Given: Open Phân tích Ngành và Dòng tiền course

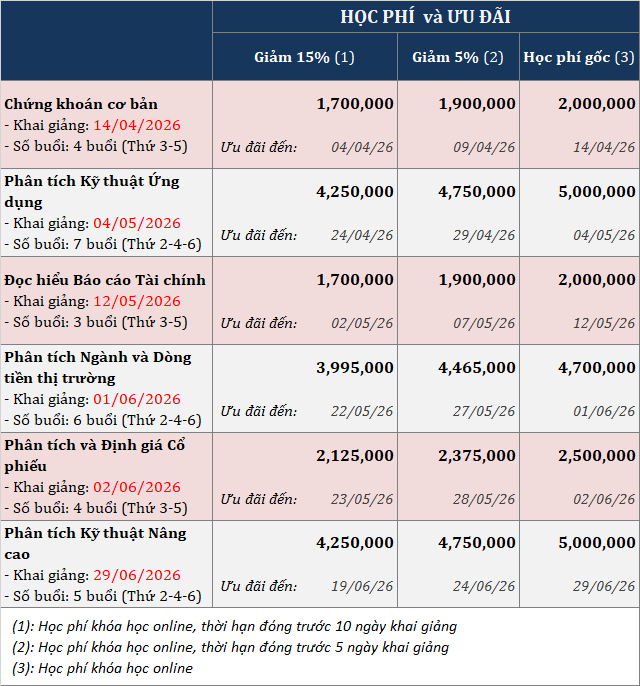Looking at the screenshot, I should [98, 368].
